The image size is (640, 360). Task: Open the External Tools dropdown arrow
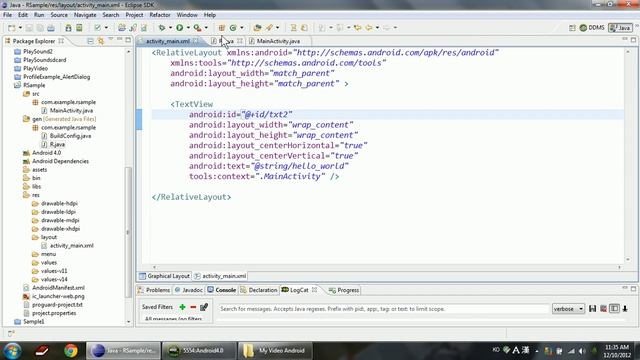point(206,28)
